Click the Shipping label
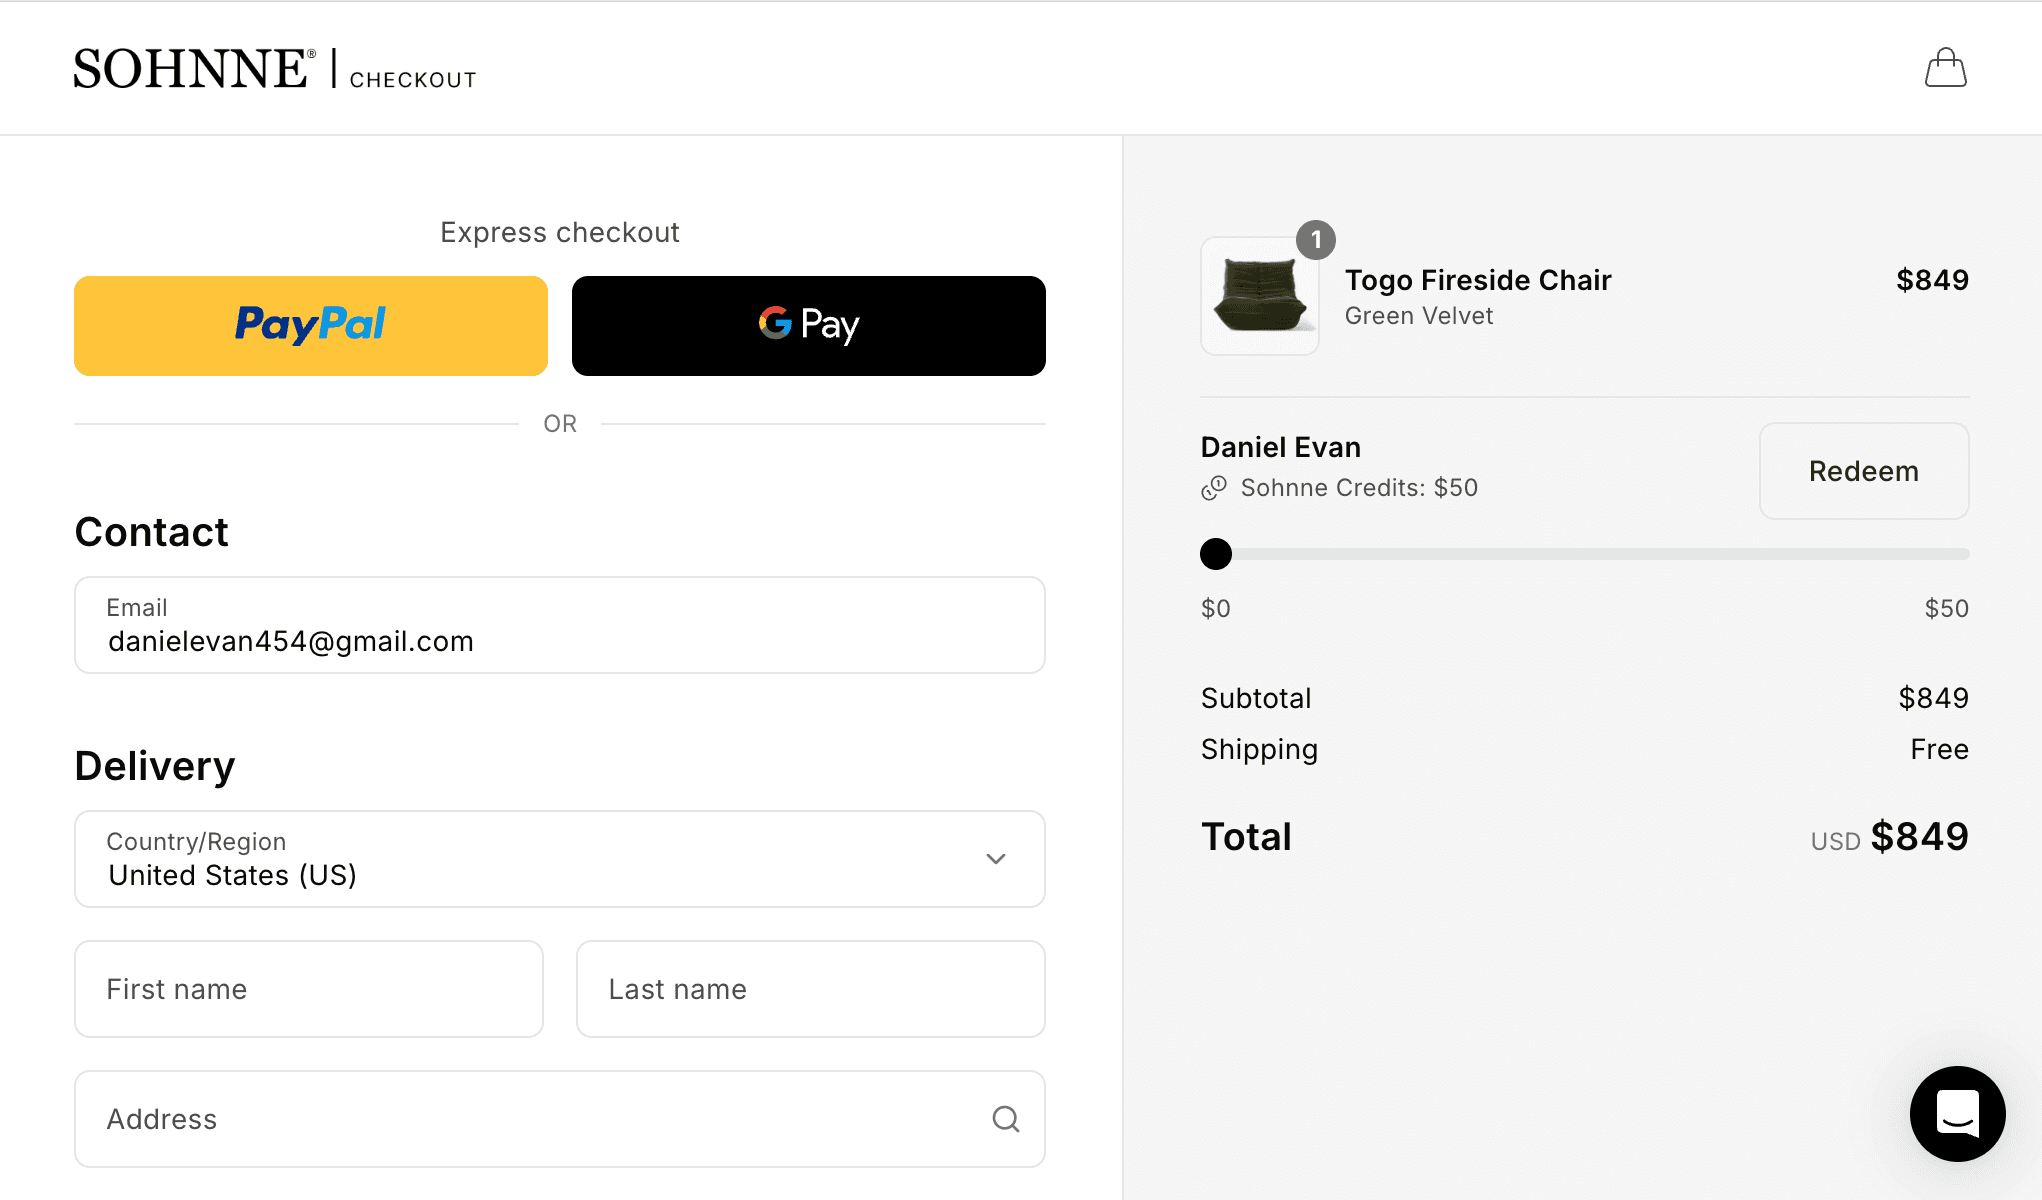This screenshot has height=1200, width=2042. pos(1259,750)
